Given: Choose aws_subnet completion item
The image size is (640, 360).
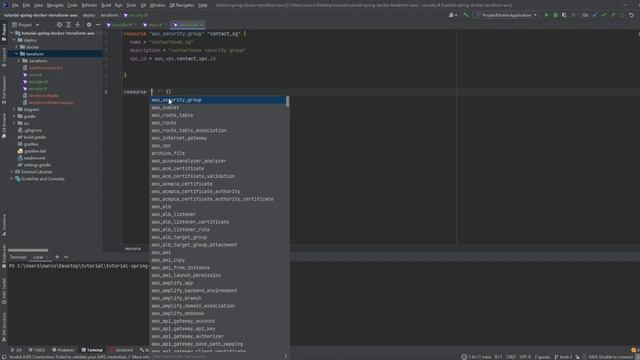Looking at the screenshot, I should click(x=218, y=108).
